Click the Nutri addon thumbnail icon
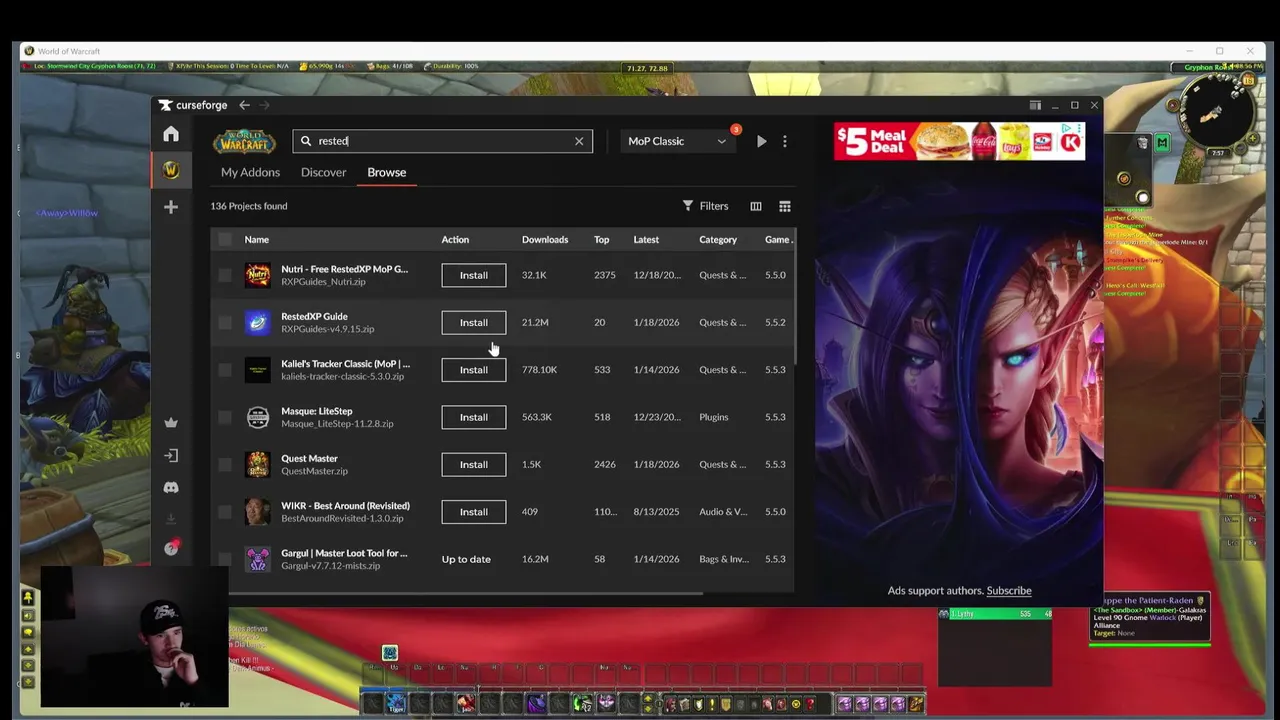The image size is (1280, 720). 258,275
